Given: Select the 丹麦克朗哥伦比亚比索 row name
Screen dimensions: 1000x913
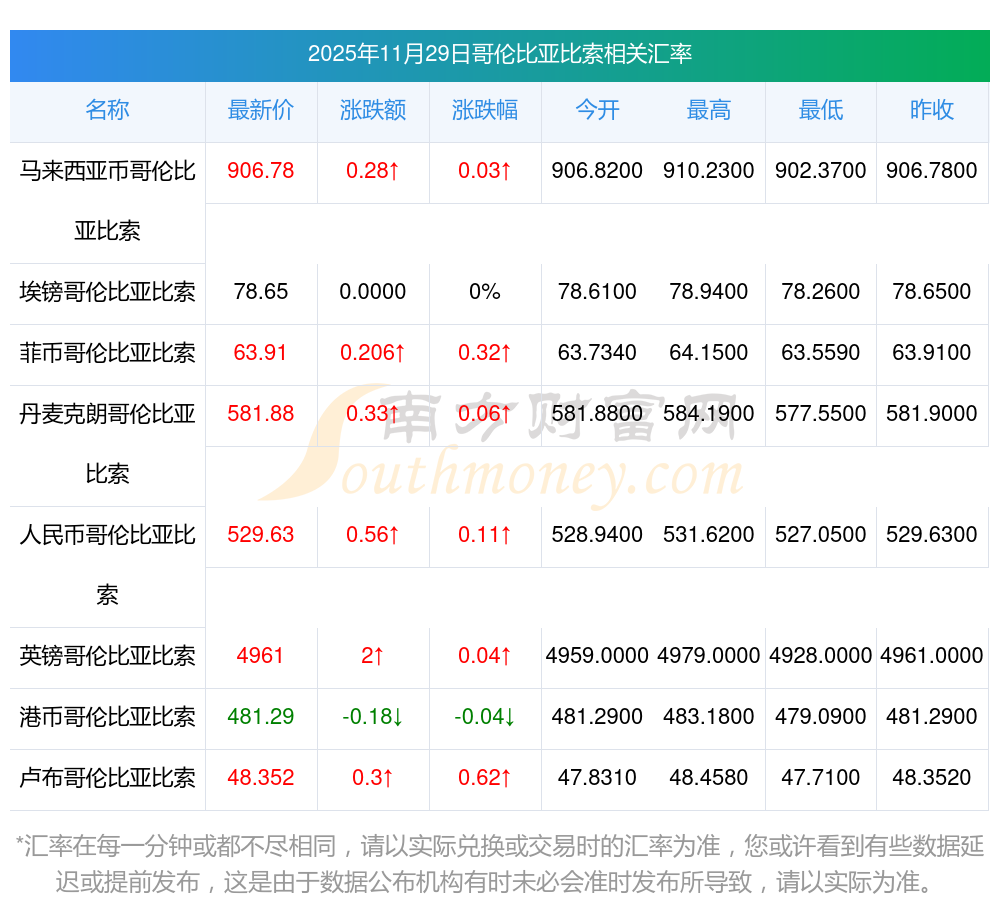Looking at the screenshot, I should 107,443.
